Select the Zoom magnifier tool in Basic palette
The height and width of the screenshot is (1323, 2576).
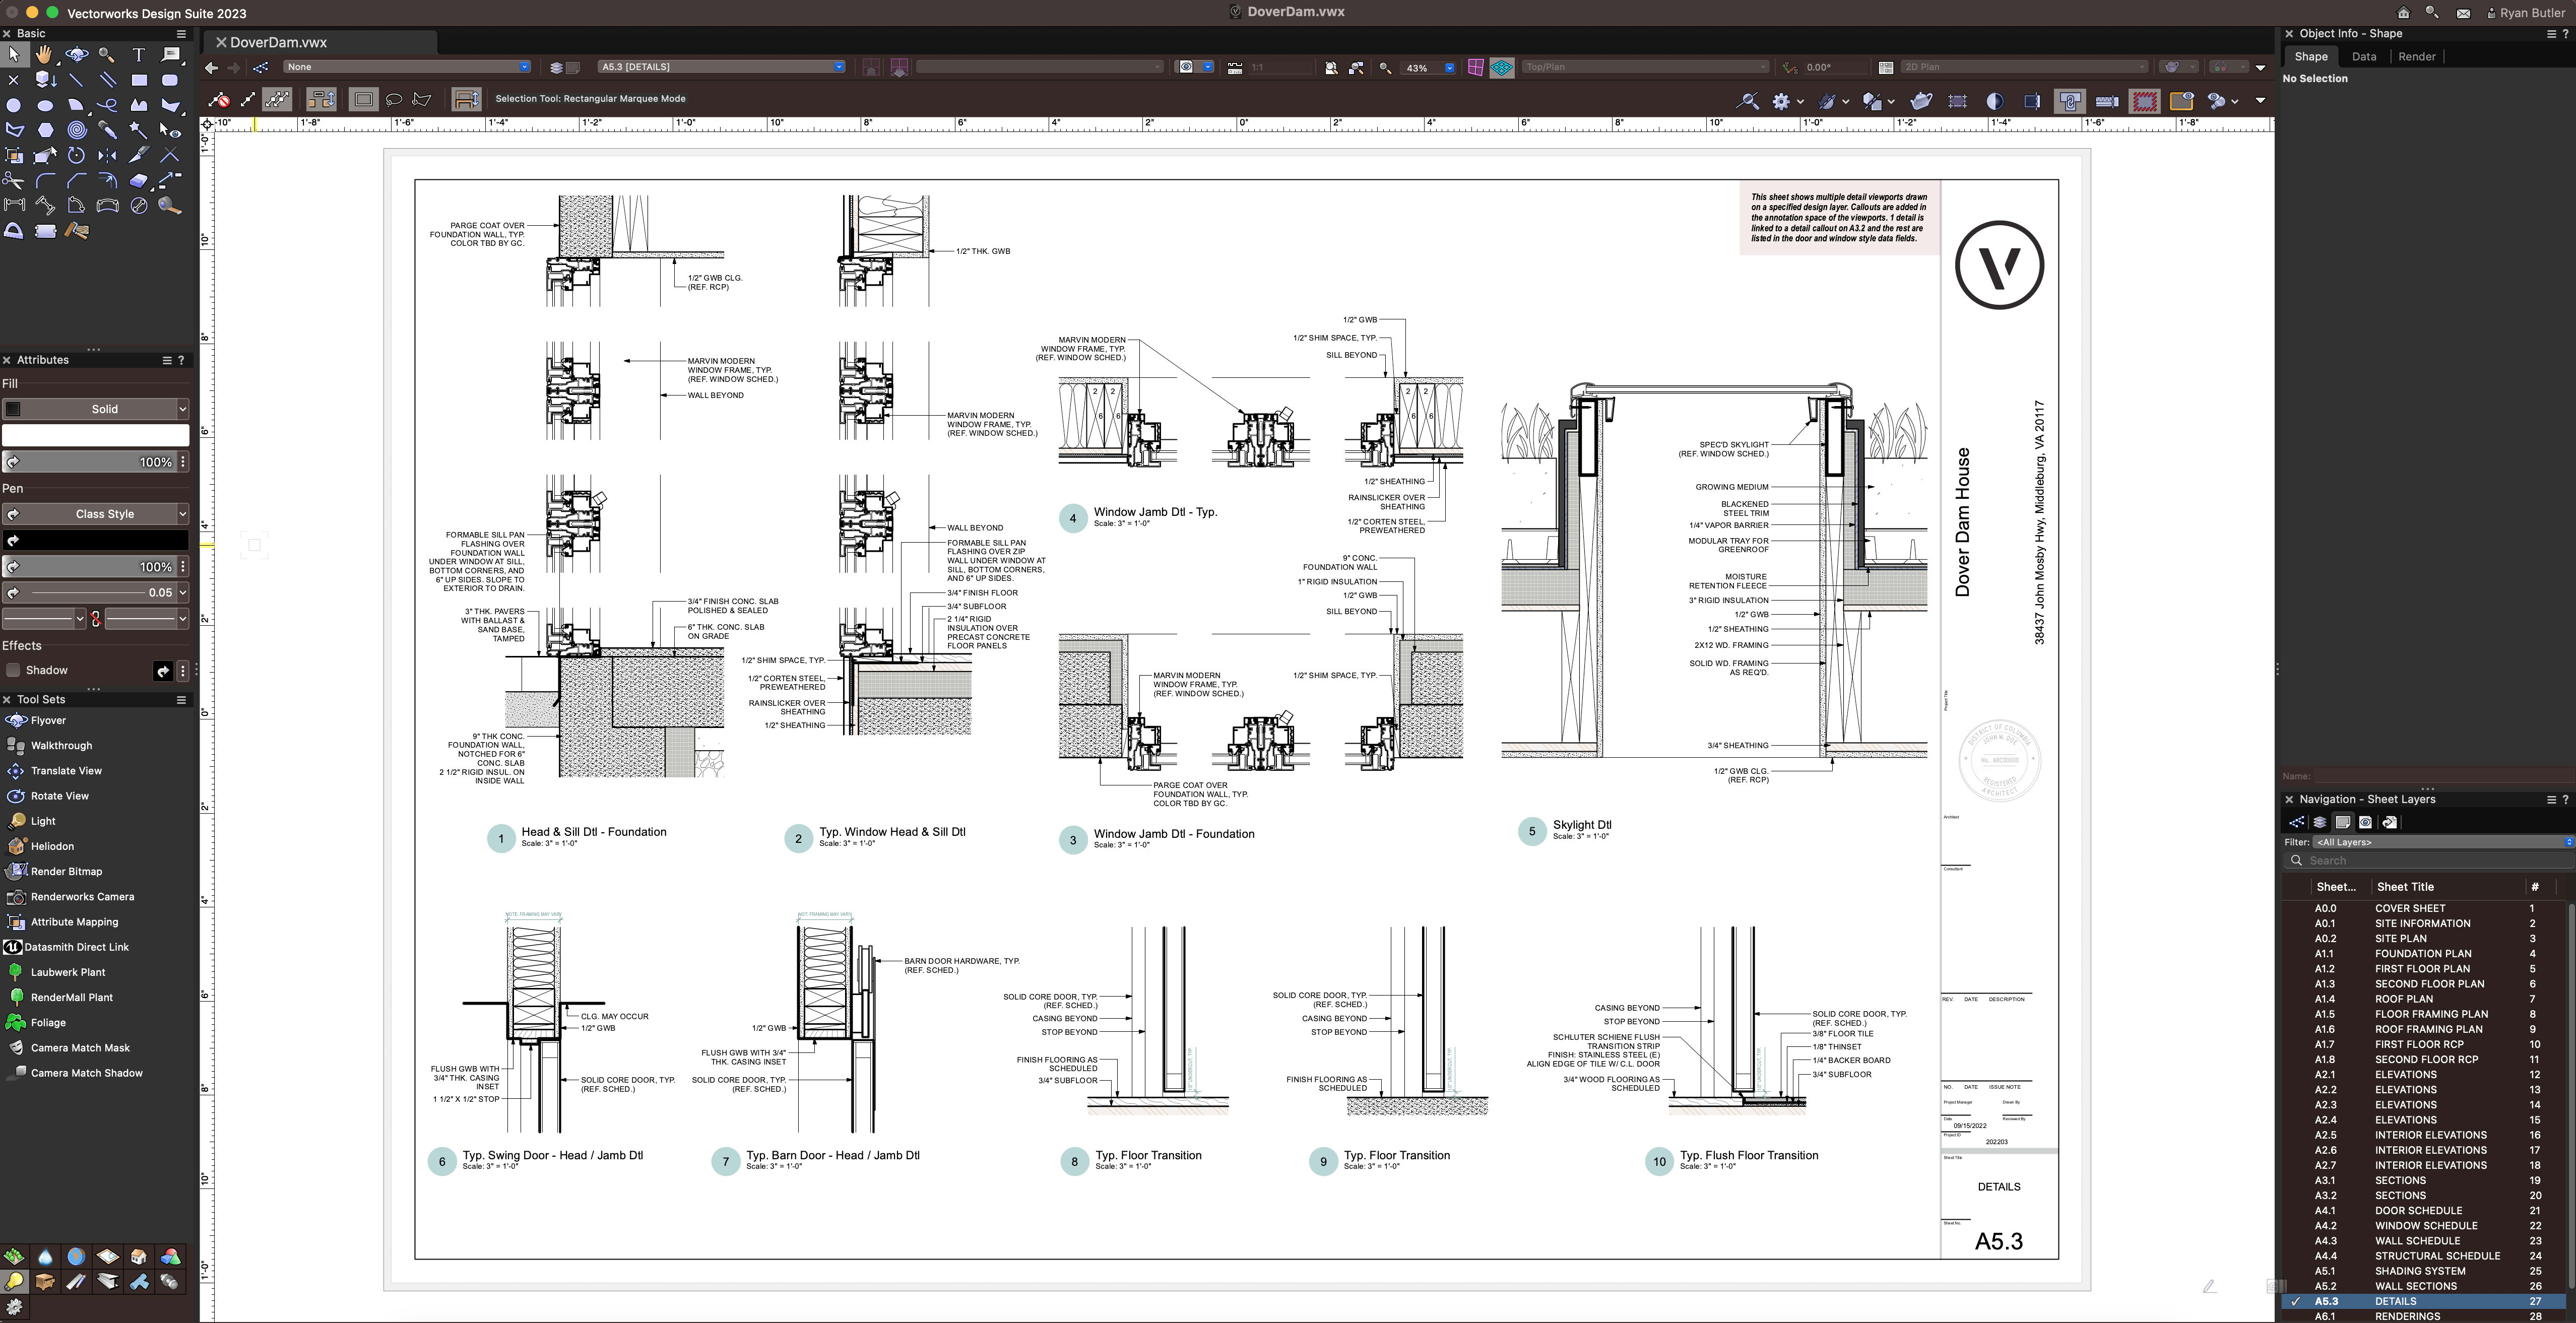coord(107,54)
